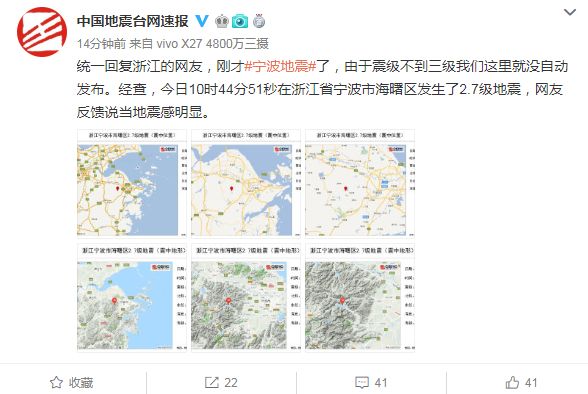Open third top-row close-up road map thumbnail
The width and height of the screenshot is (588, 394).
coord(360,183)
